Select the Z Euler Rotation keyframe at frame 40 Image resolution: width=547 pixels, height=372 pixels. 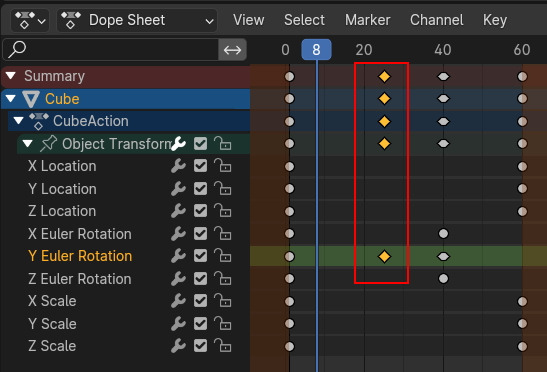(x=443, y=278)
